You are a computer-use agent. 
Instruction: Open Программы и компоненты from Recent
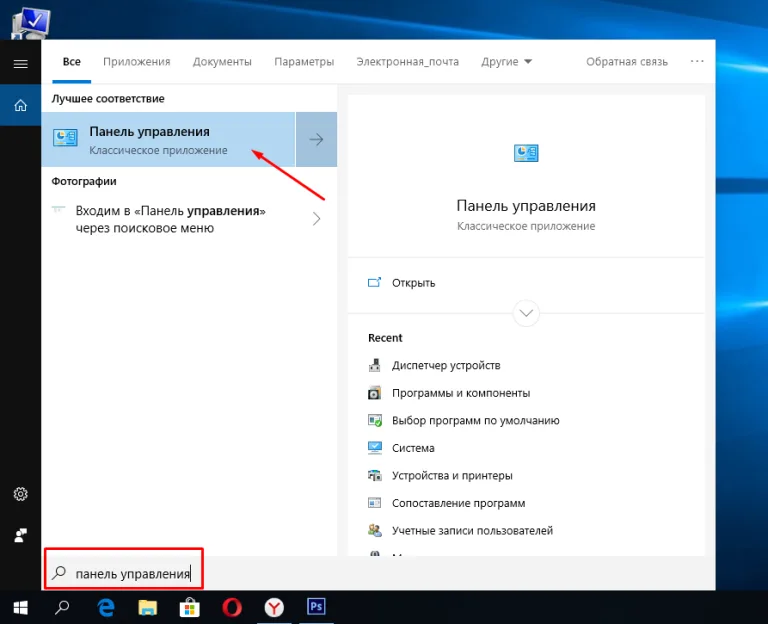(461, 393)
